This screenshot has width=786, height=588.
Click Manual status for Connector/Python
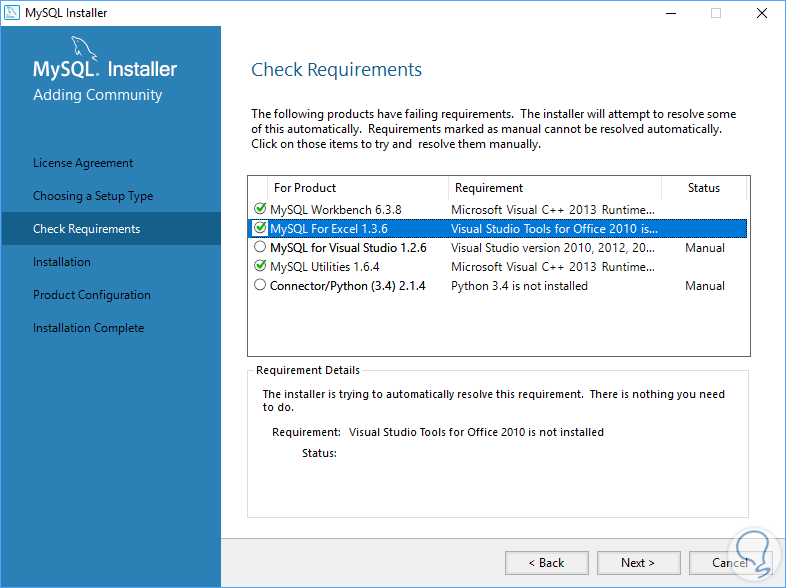click(705, 286)
